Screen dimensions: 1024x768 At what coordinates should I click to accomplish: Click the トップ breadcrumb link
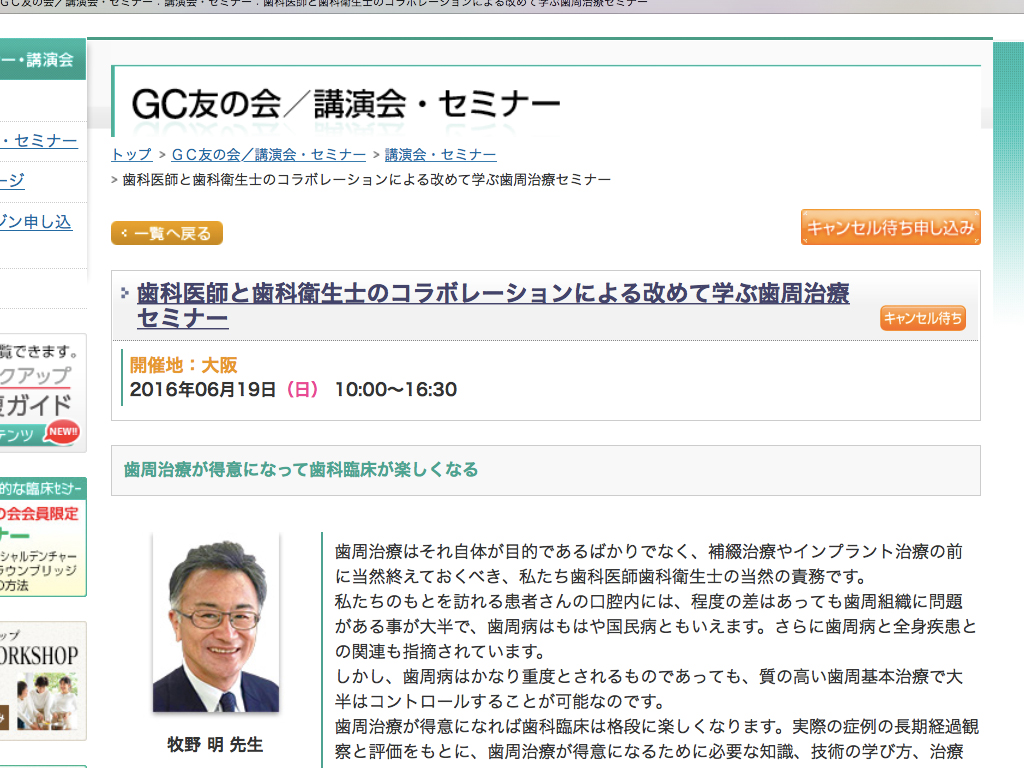(131, 155)
